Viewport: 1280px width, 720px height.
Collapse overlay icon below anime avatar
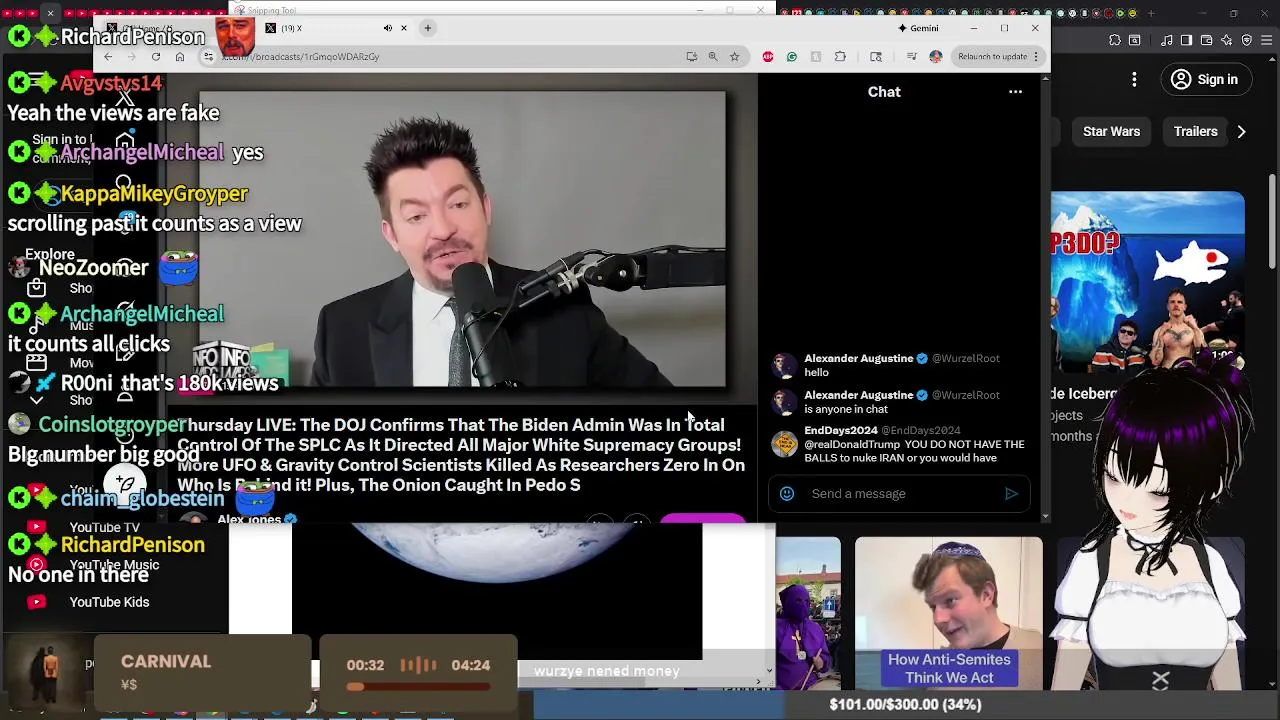(1160, 681)
